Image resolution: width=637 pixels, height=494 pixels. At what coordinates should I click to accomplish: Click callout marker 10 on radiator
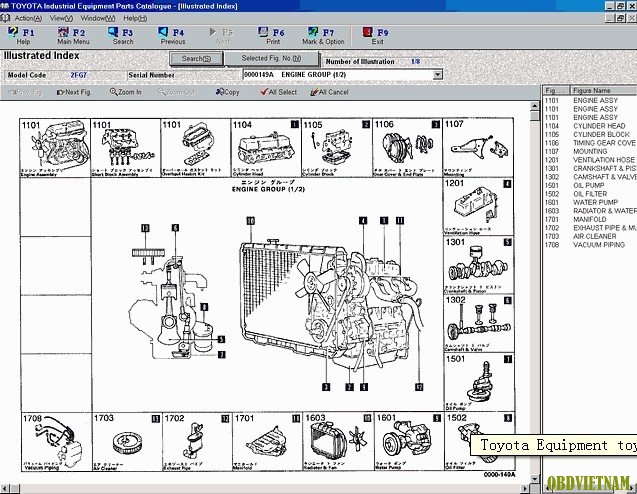click(x=251, y=221)
